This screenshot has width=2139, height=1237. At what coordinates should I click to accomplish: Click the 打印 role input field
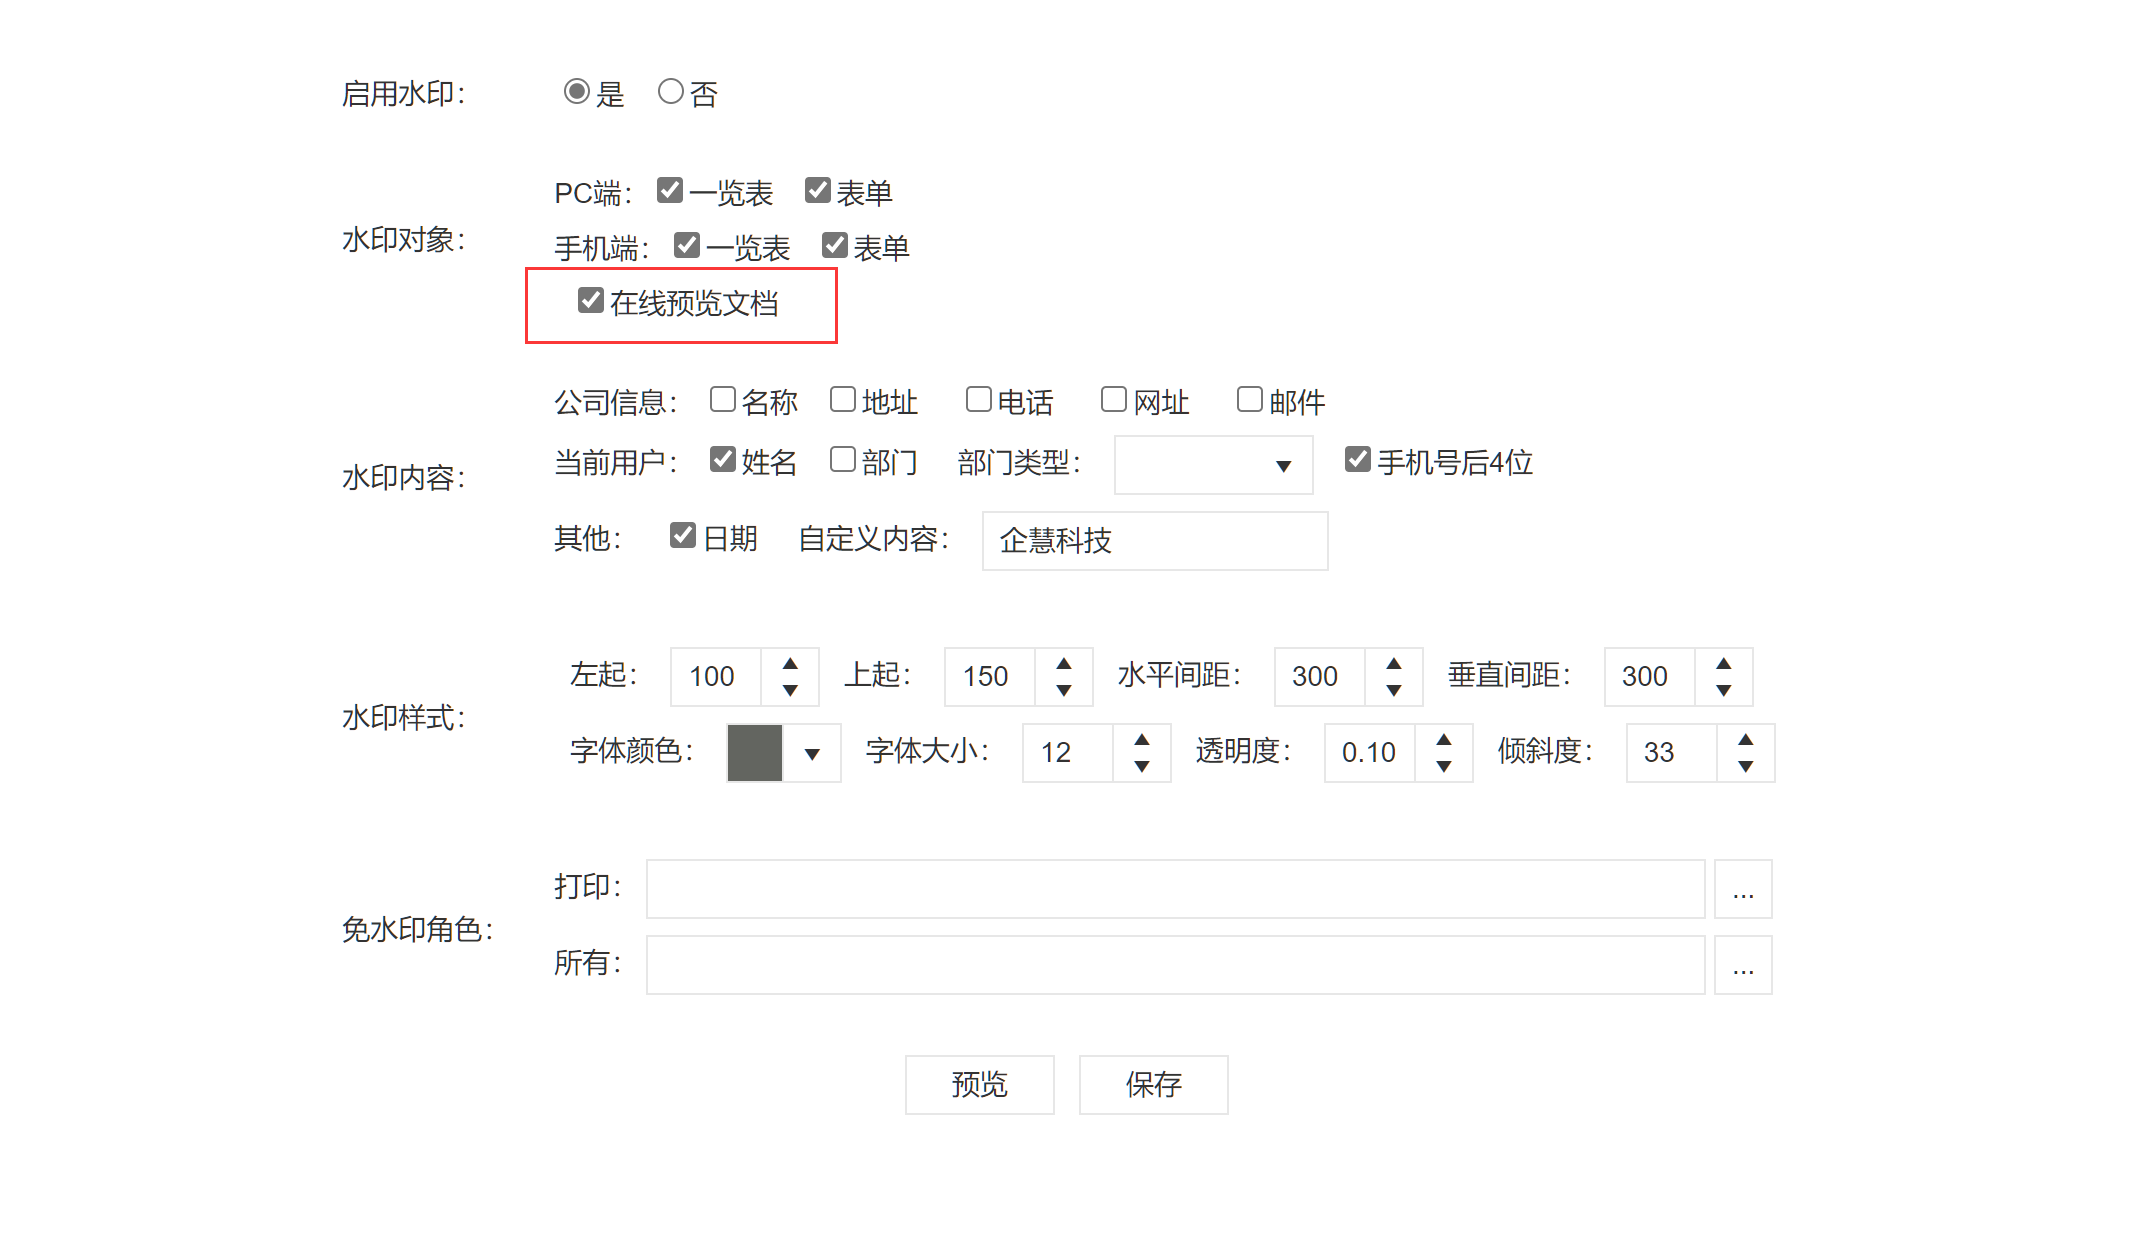click(x=1176, y=889)
